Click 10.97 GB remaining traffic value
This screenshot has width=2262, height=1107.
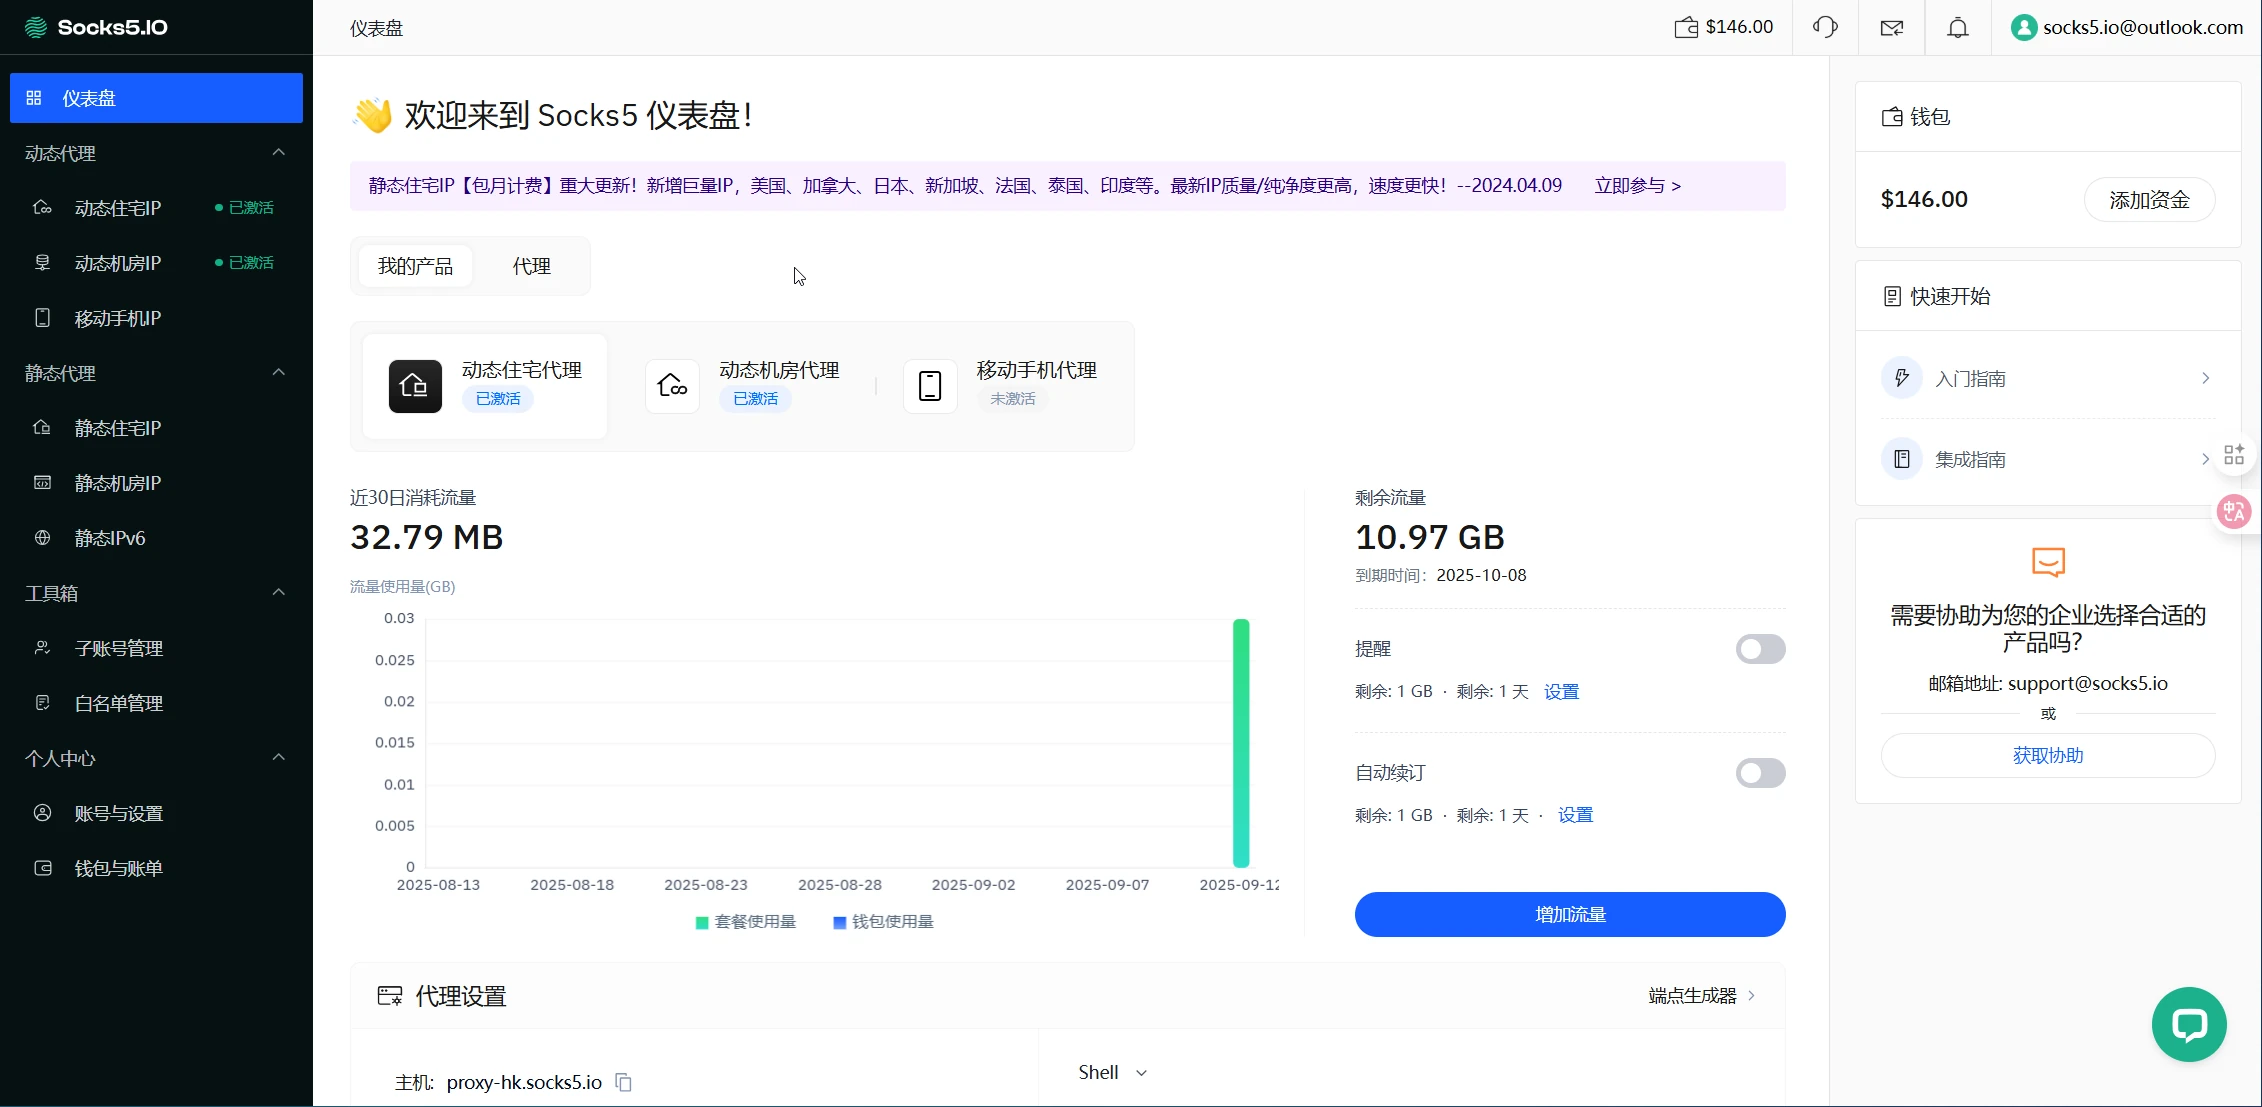point(1430,537)
